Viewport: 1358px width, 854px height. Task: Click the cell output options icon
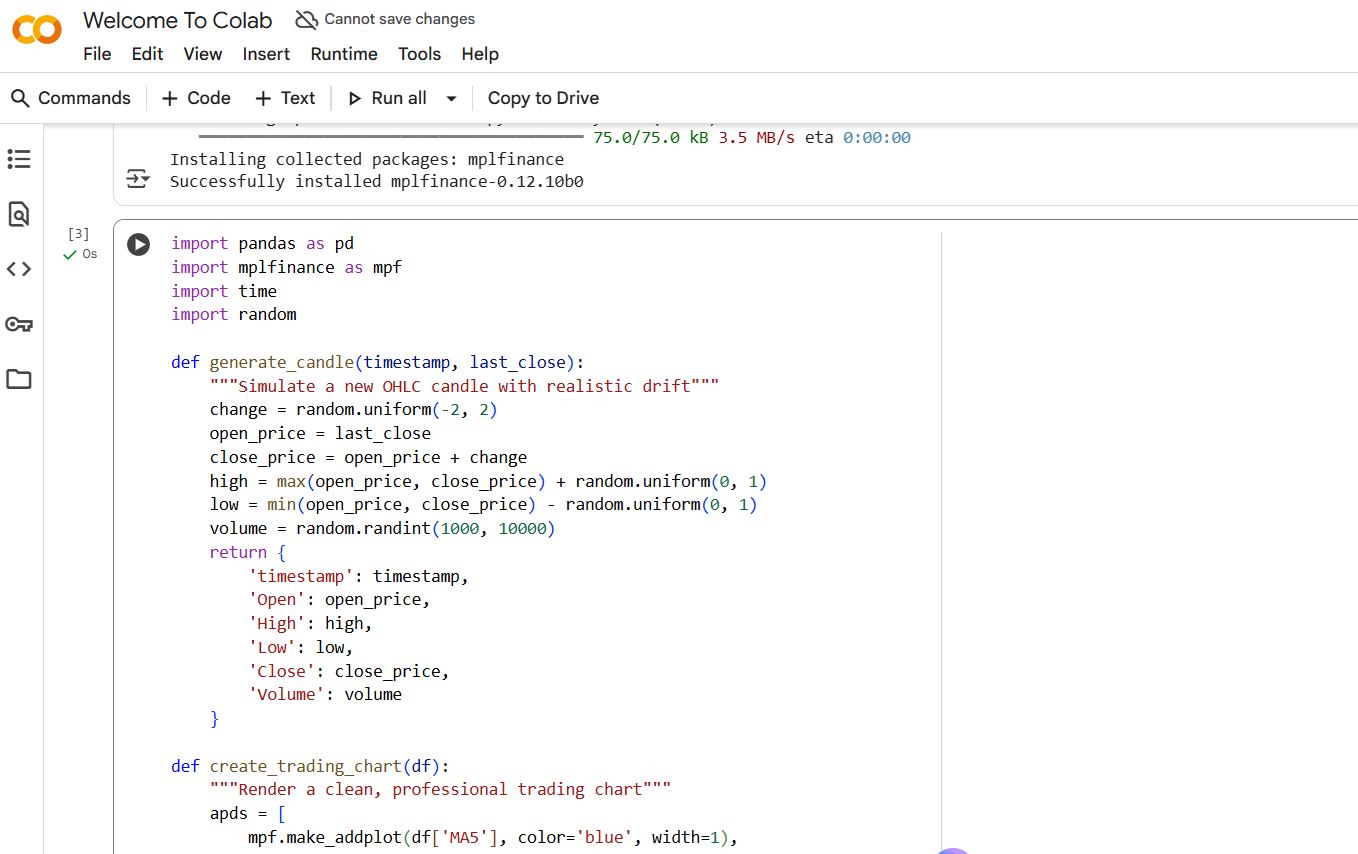[x=136, y=179]
